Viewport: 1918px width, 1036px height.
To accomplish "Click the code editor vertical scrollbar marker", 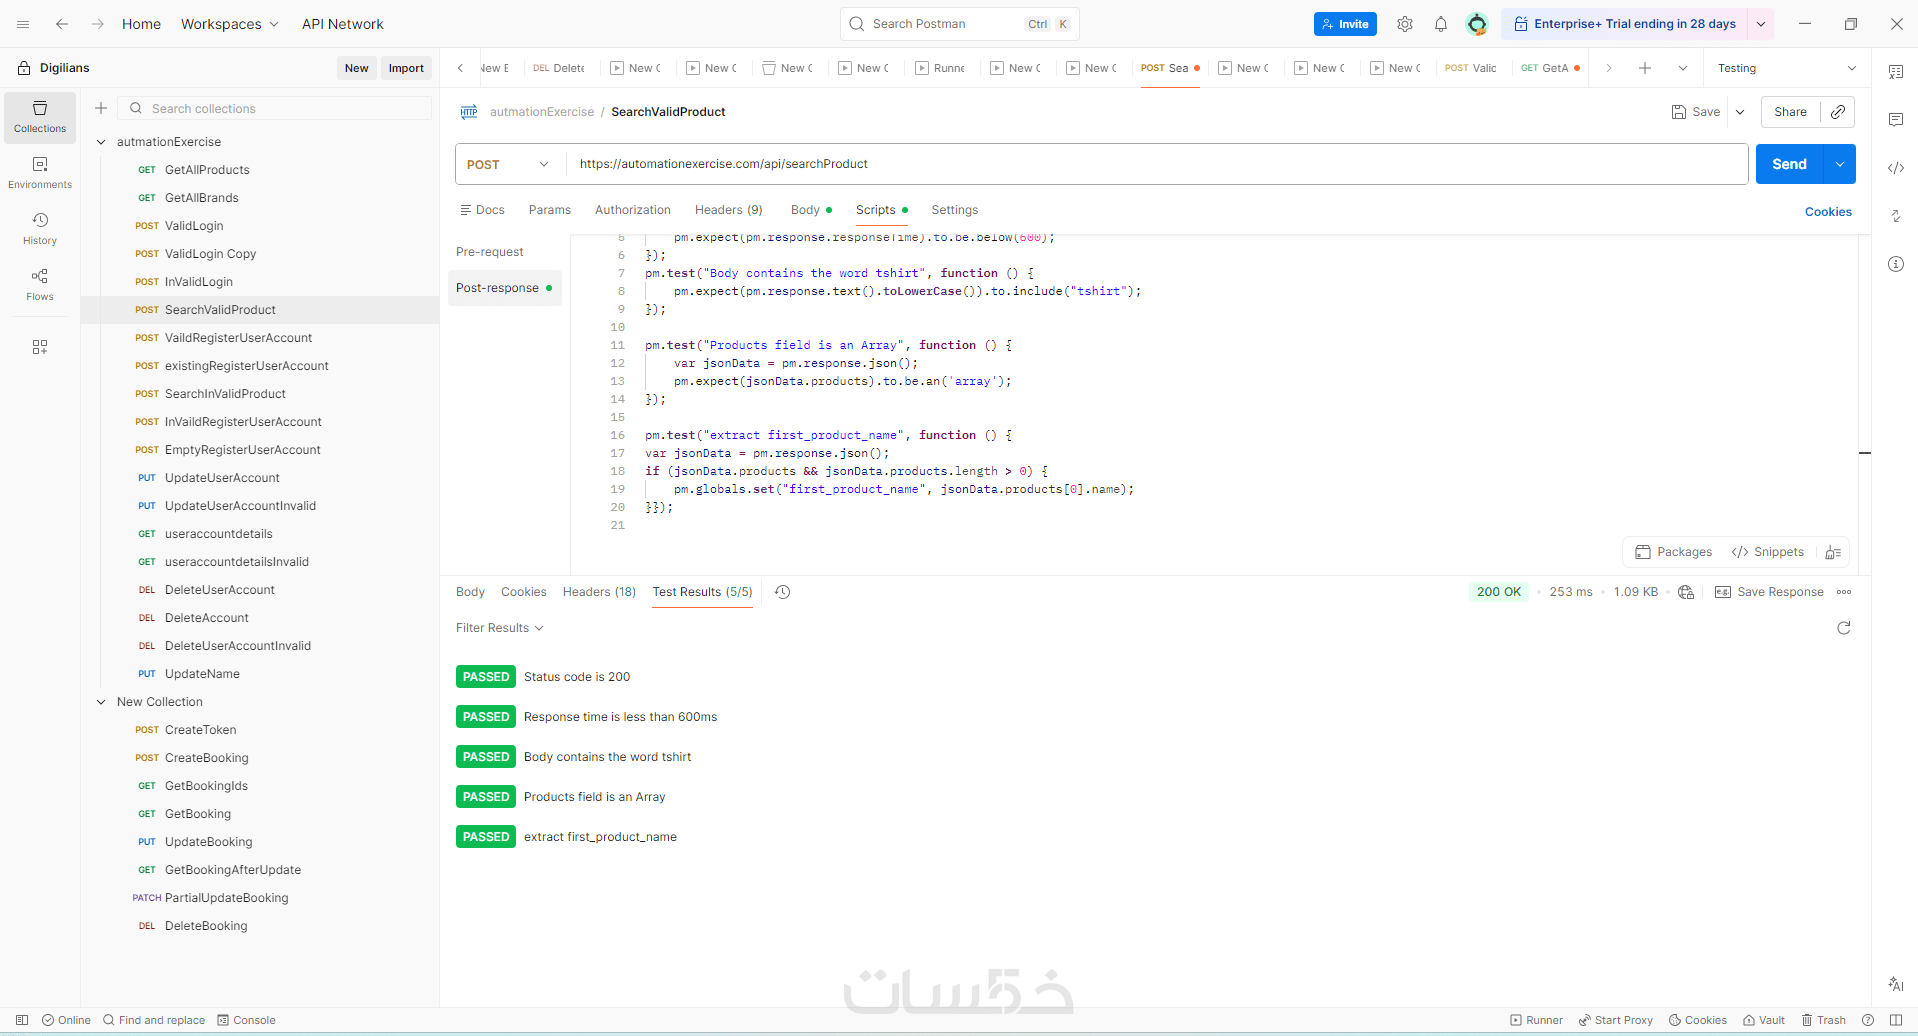I will point(1865,453).
